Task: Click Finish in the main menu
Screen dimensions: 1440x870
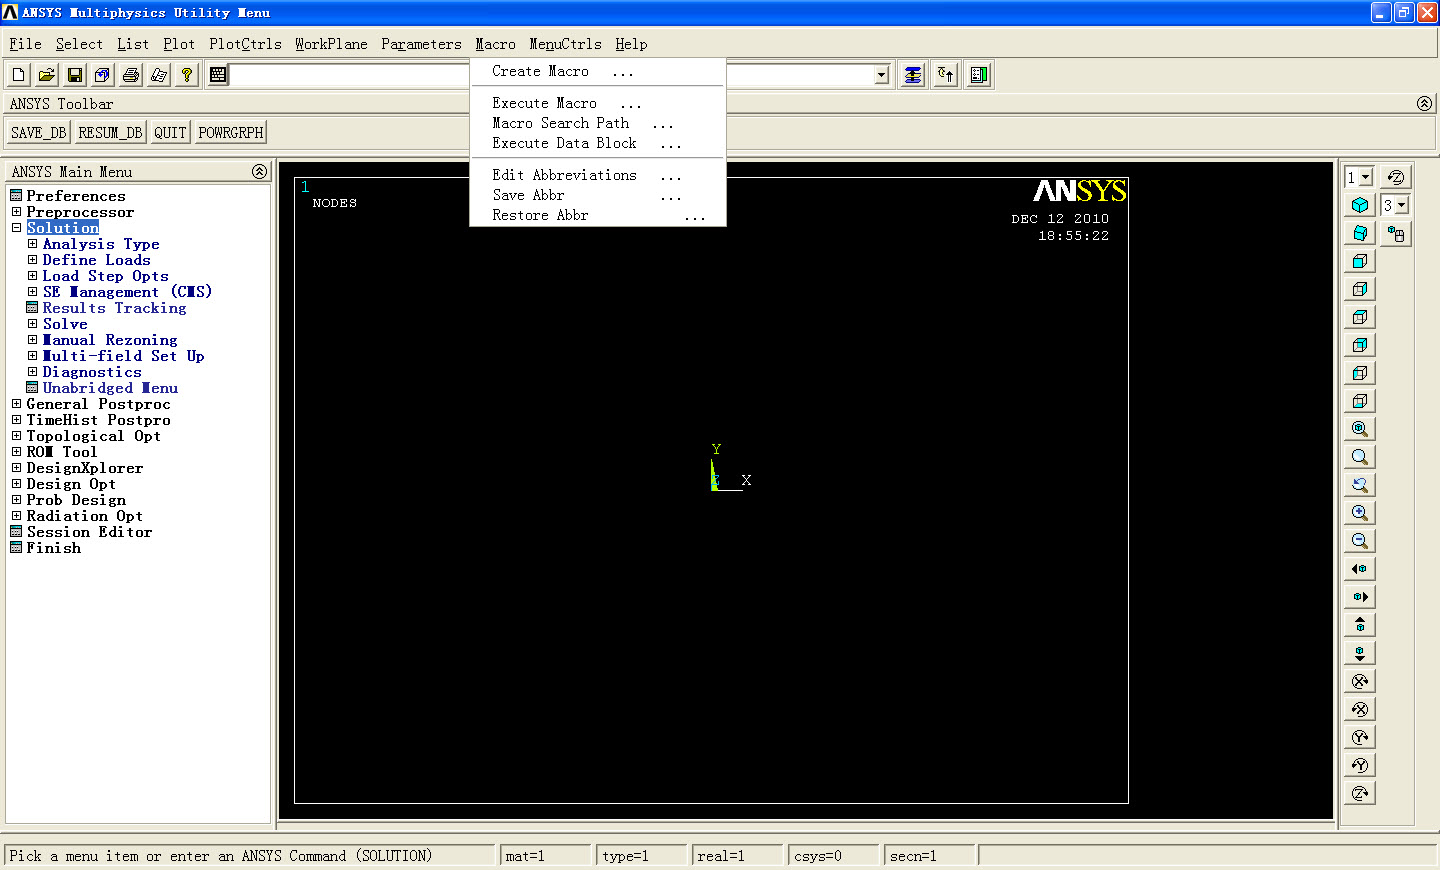Action: click(x=53, y=548)
